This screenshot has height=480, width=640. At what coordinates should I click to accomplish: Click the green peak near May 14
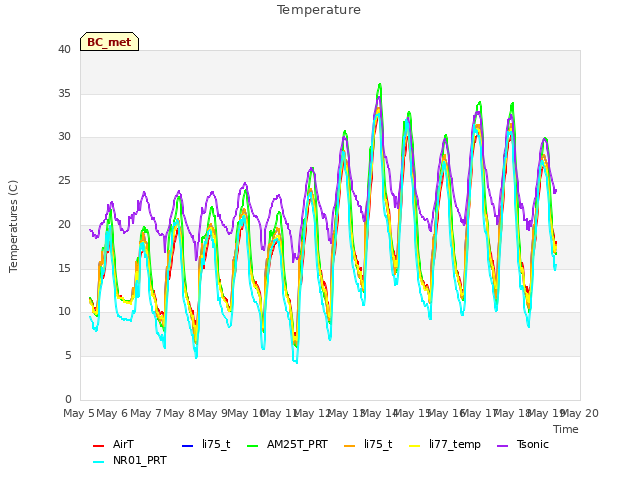coord(380,84)
